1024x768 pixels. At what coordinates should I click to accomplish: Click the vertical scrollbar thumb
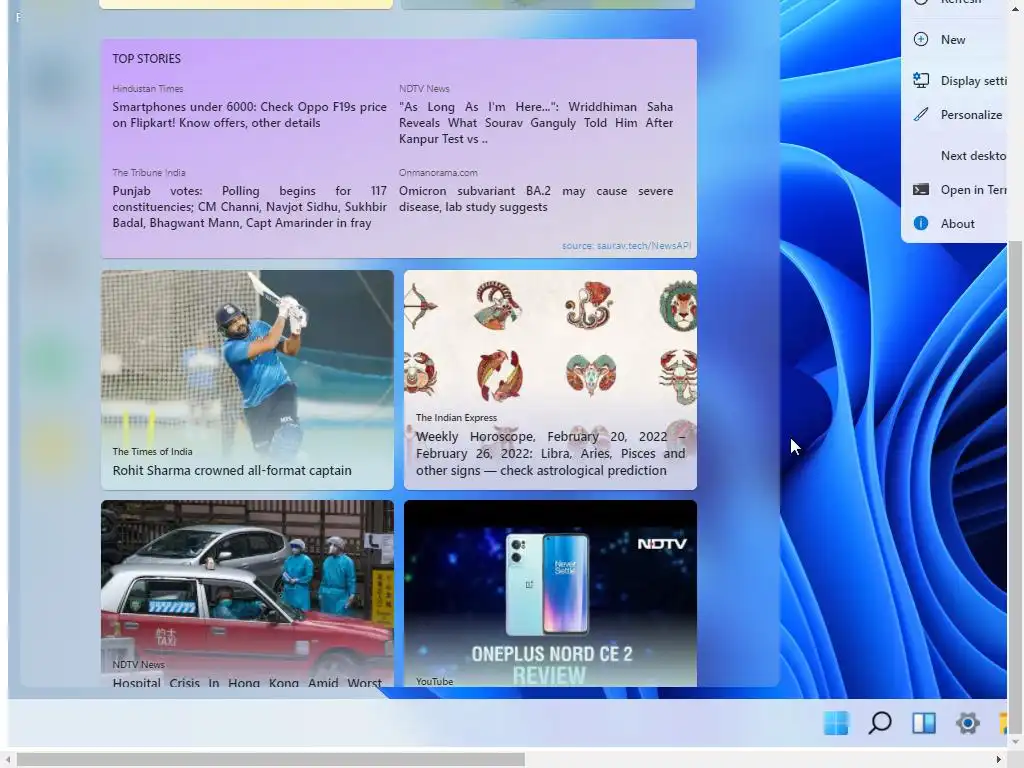click(x=1015, y=487)
